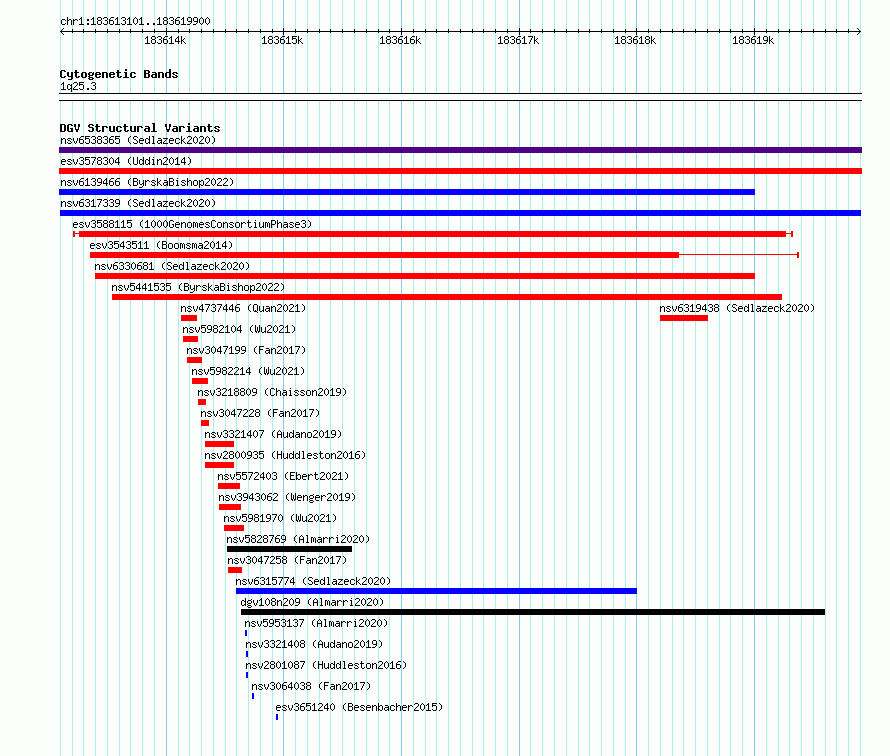Image resolution: width=890 pixels, height=756 pixels.
Task: Click the nsv5828769 (Almarri2020) black bar
Action: (289, 549)
